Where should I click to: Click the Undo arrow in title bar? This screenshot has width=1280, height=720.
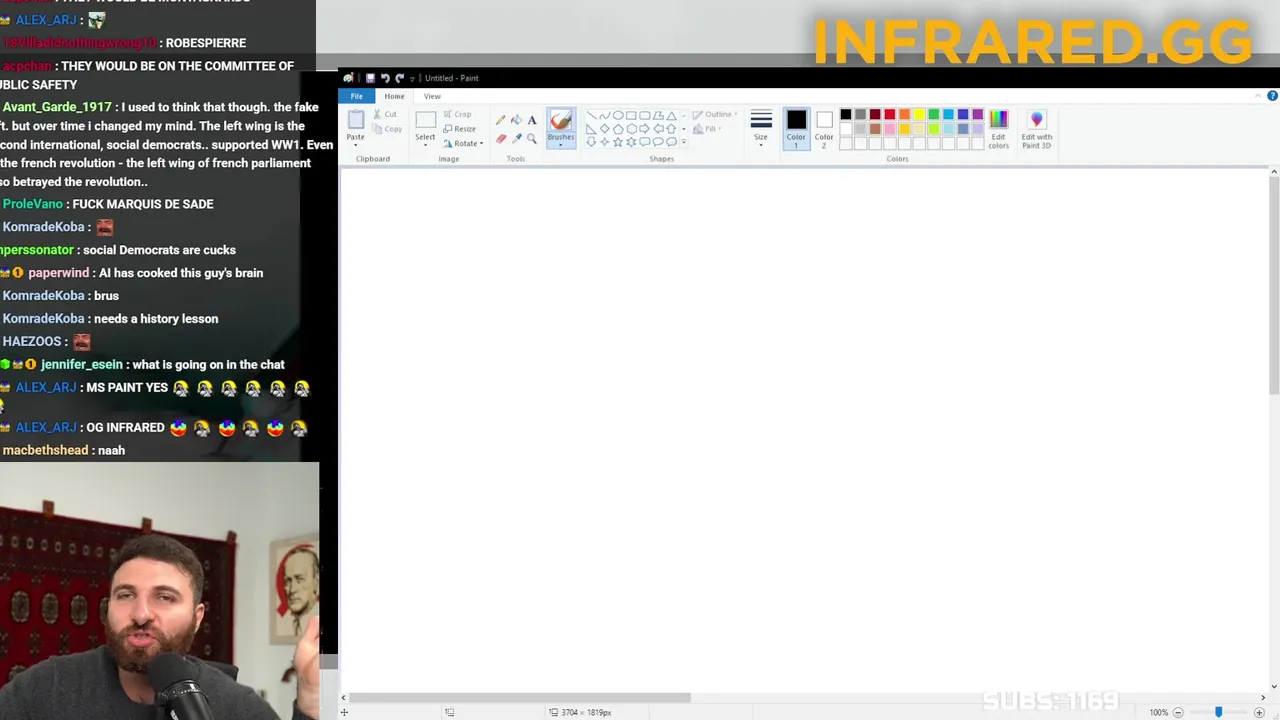[385, 78]
